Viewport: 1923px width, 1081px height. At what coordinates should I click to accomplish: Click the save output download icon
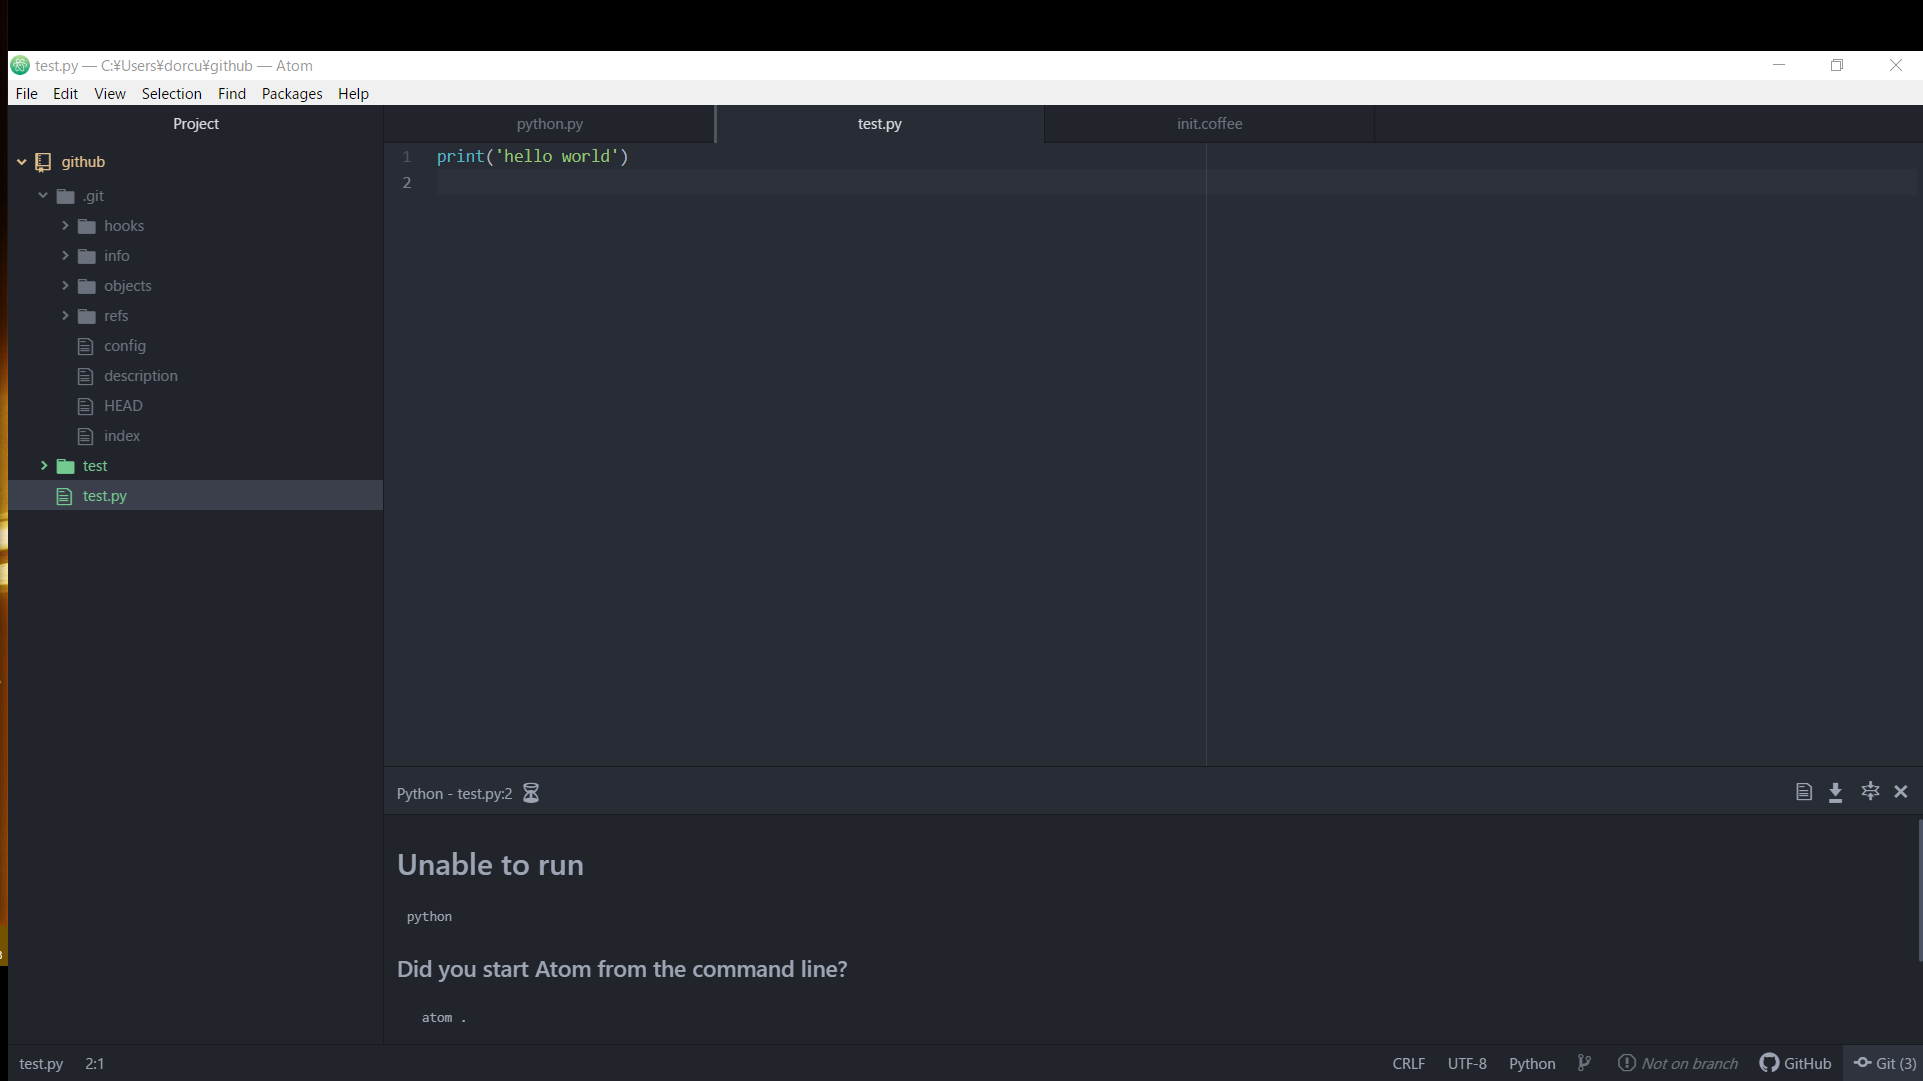(1836, 792)
